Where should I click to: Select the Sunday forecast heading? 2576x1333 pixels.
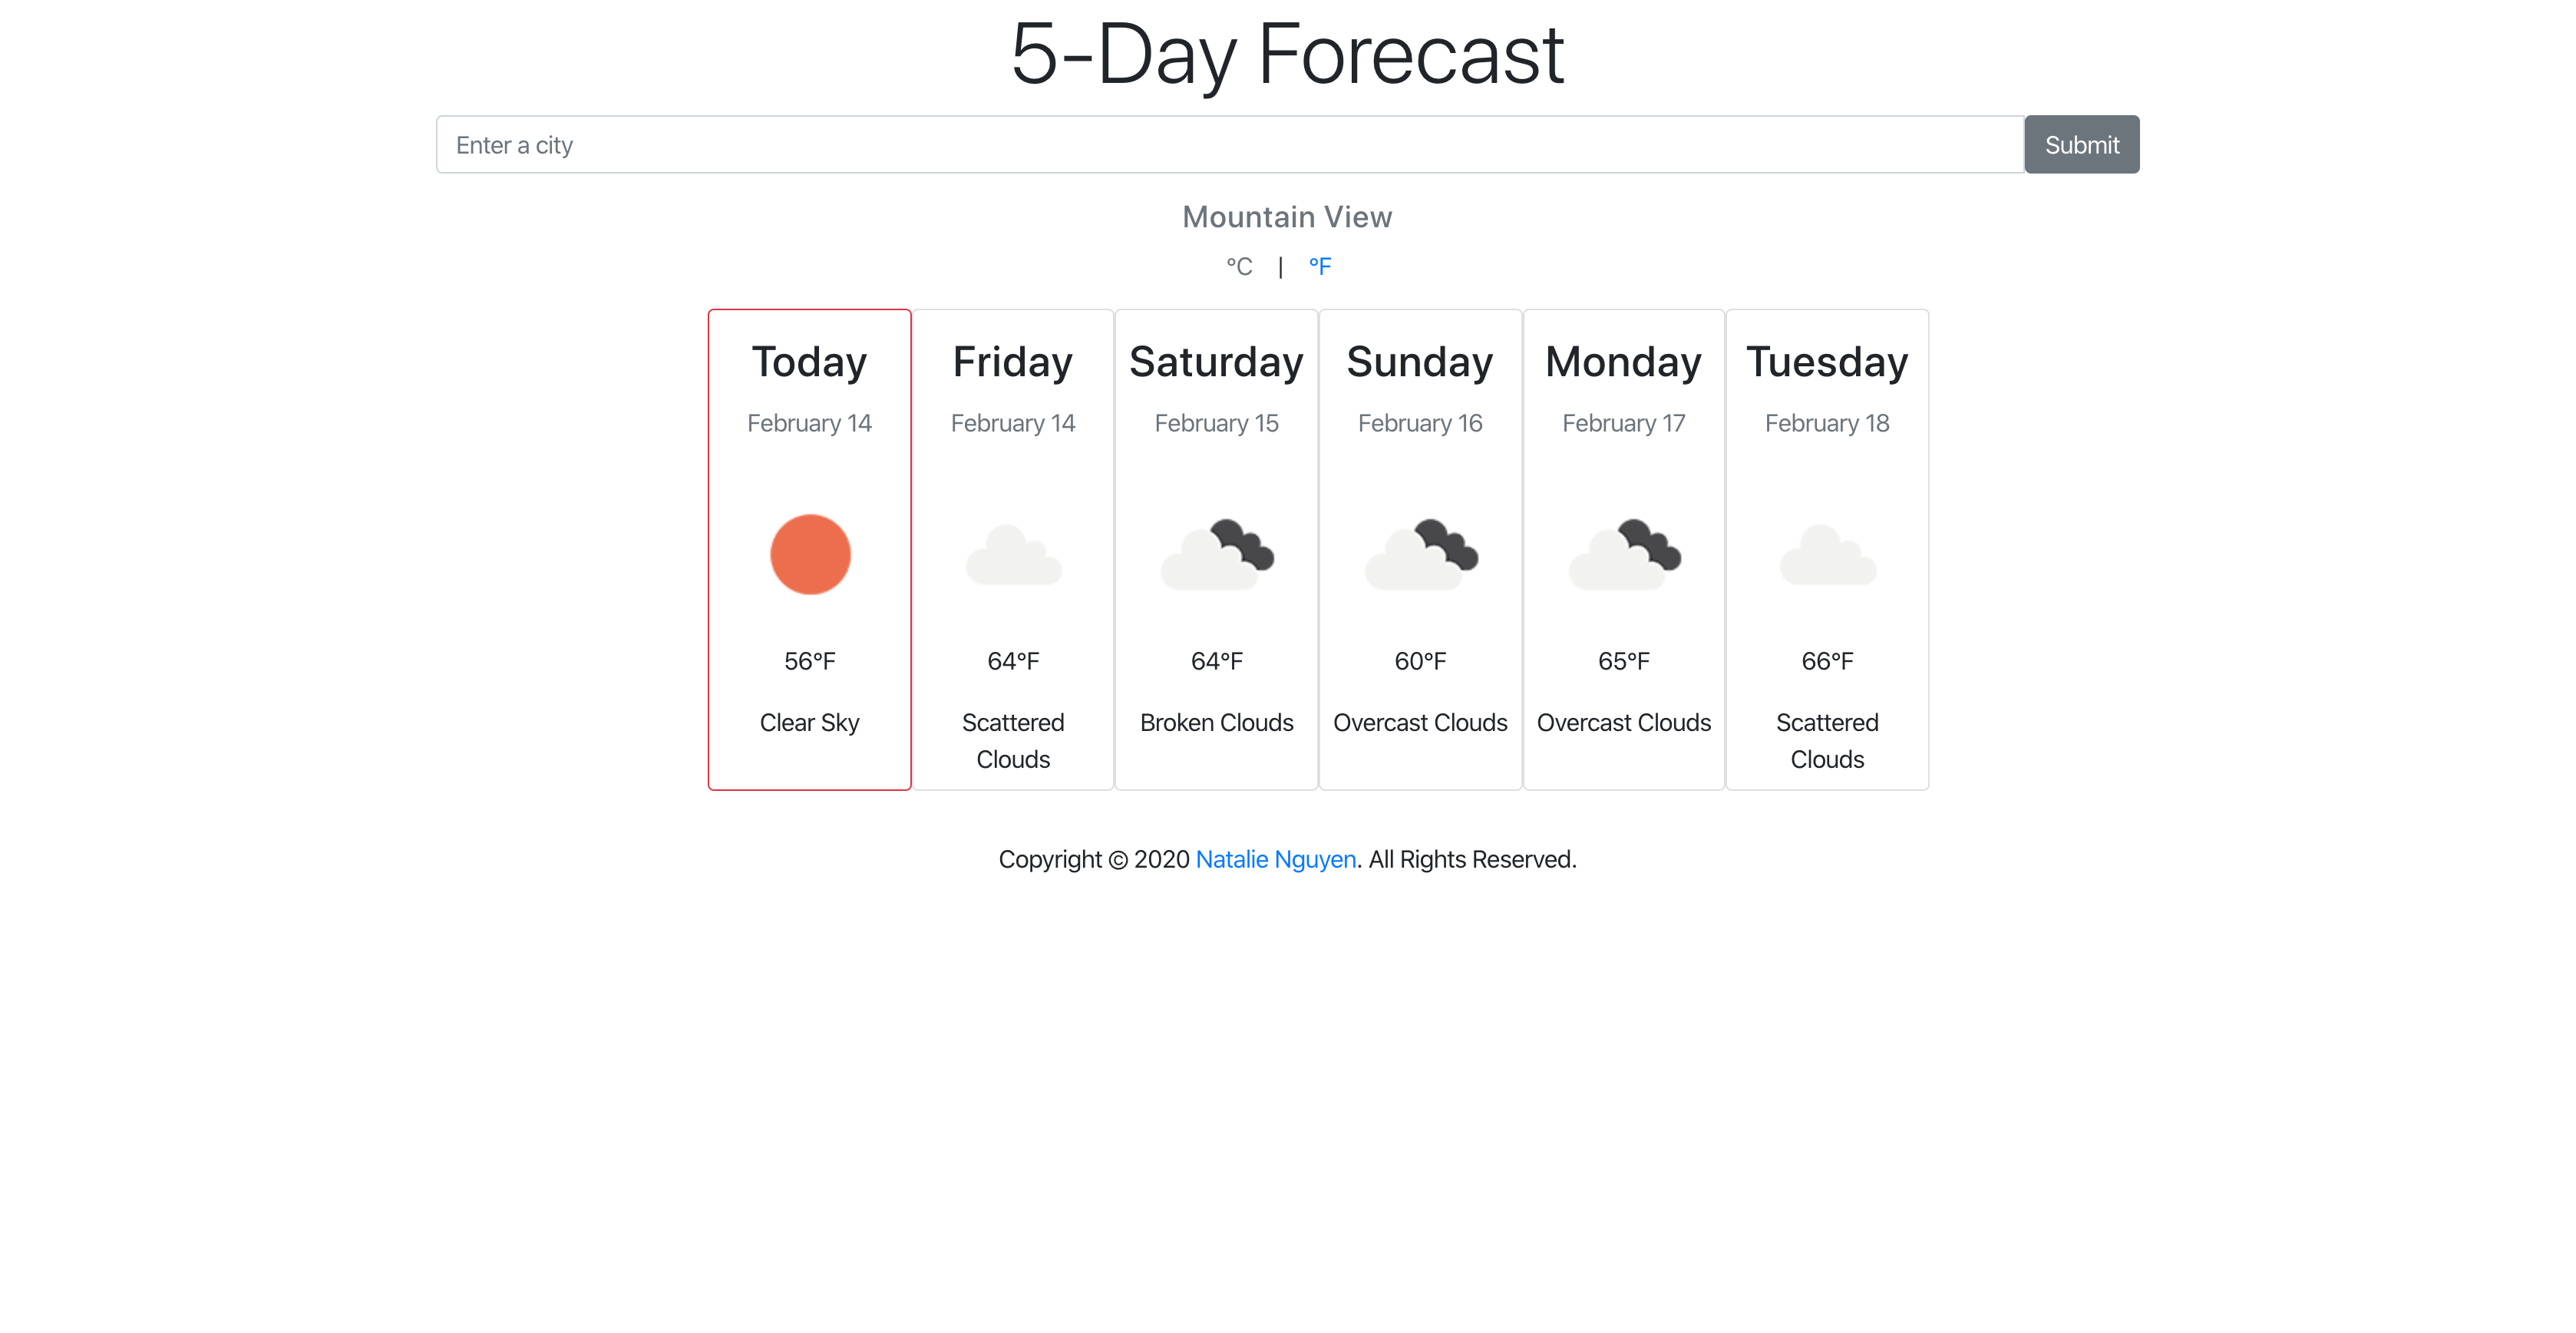point(1420,362)
